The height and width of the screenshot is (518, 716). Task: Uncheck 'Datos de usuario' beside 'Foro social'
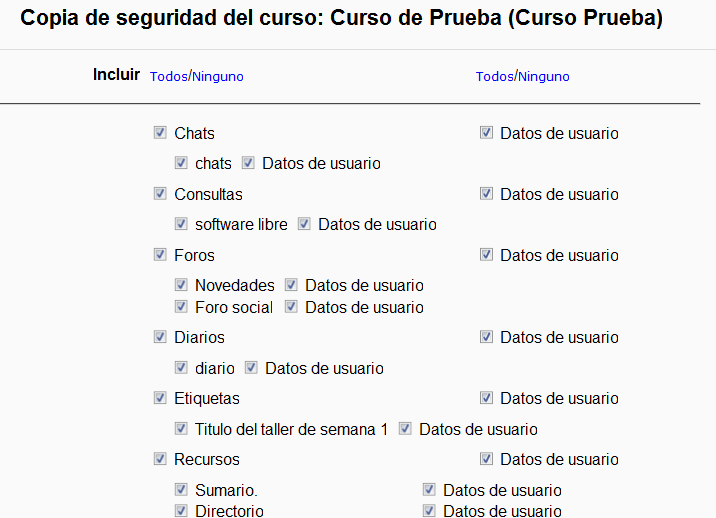click(x=291, y=307)
